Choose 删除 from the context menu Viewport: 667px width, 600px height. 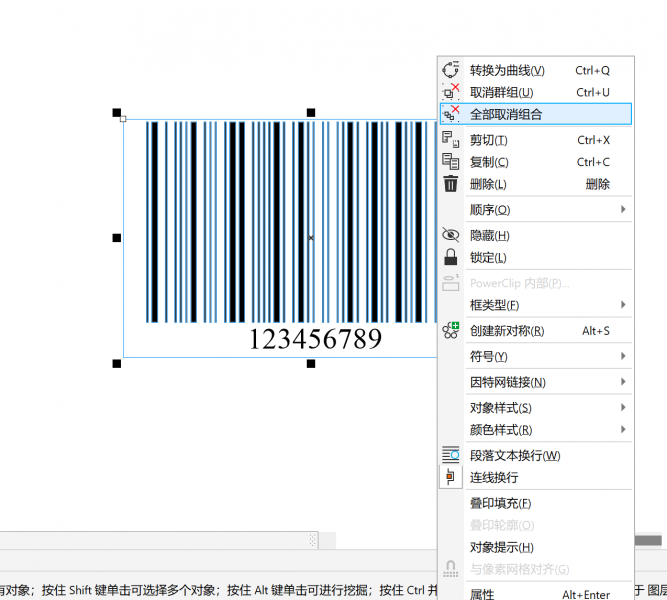tap(536, 184)
